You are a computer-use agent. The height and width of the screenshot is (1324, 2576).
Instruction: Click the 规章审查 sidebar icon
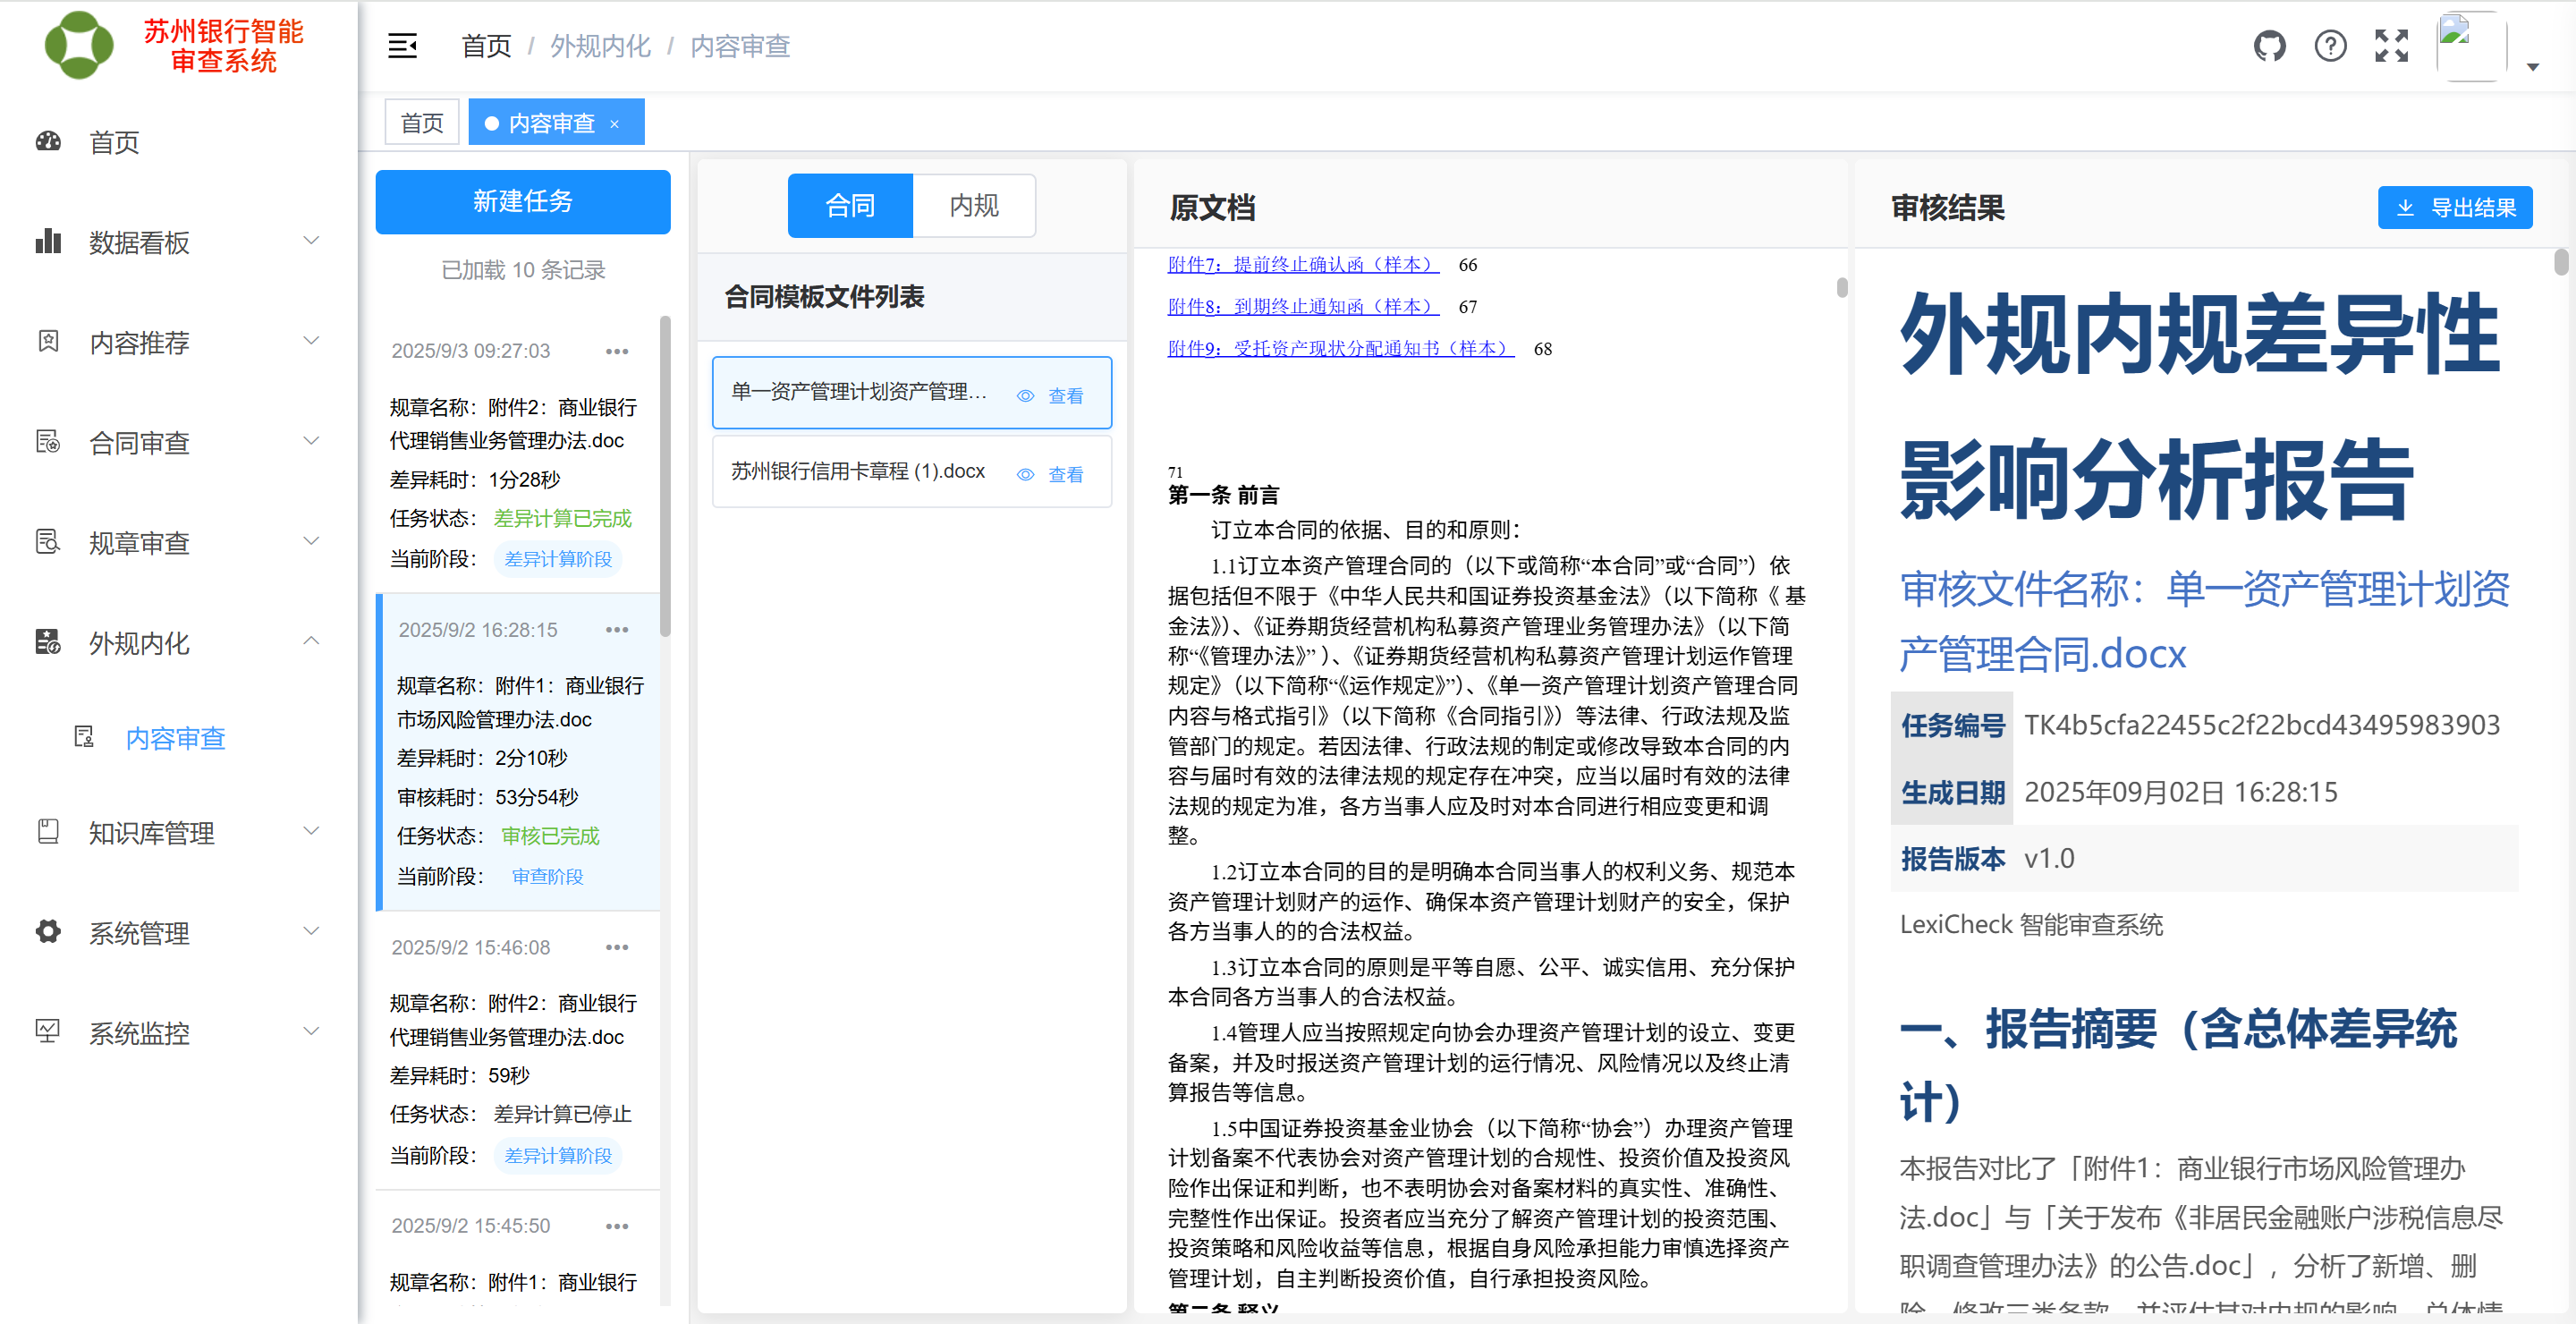click(48, 541)
